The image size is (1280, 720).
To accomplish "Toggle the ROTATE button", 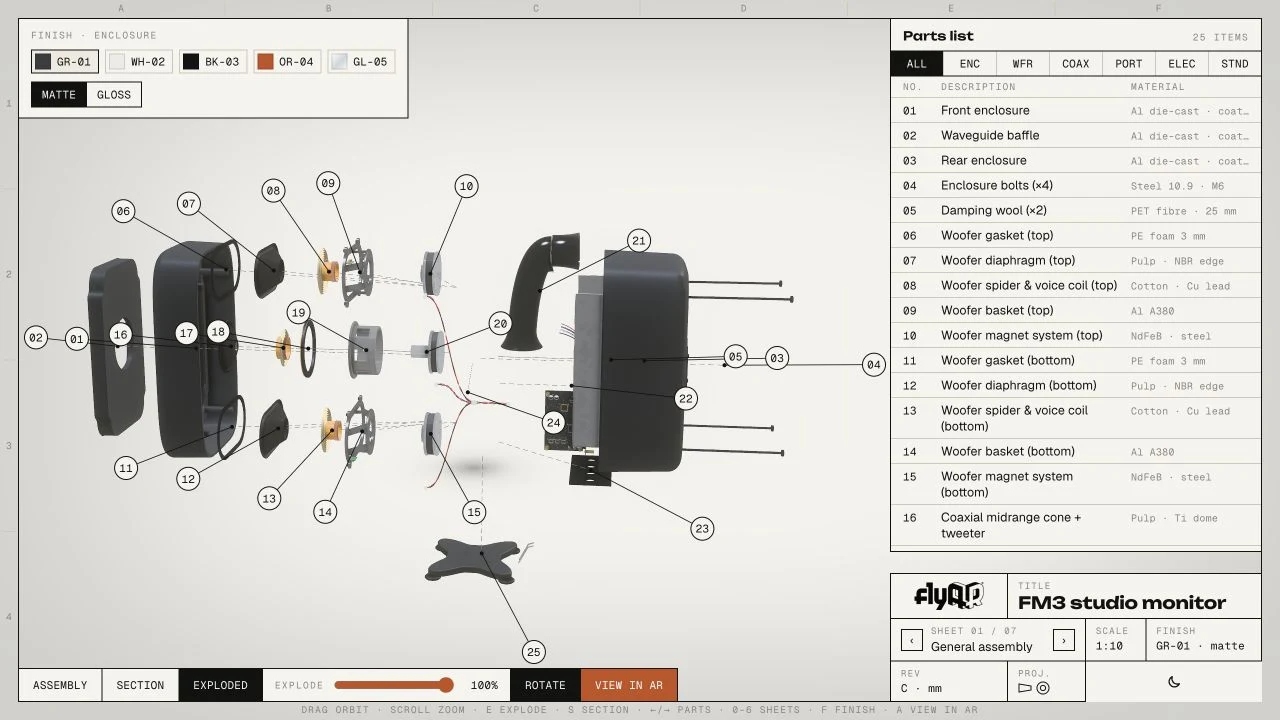I will click(545, 685).
